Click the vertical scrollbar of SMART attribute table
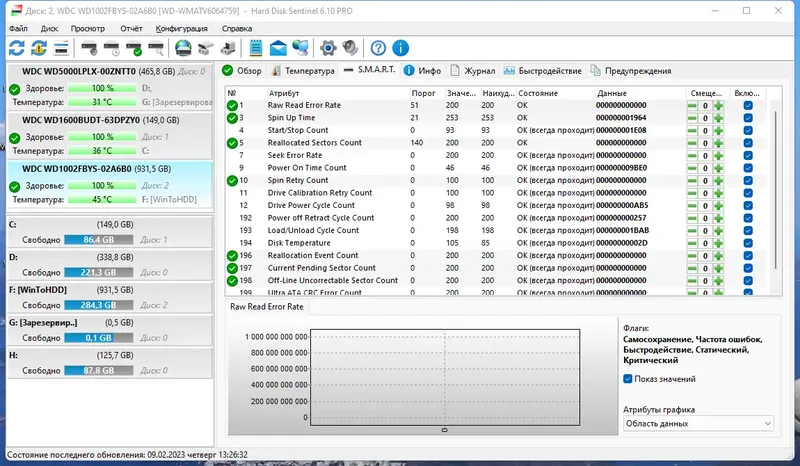 [x=776, y=191]
